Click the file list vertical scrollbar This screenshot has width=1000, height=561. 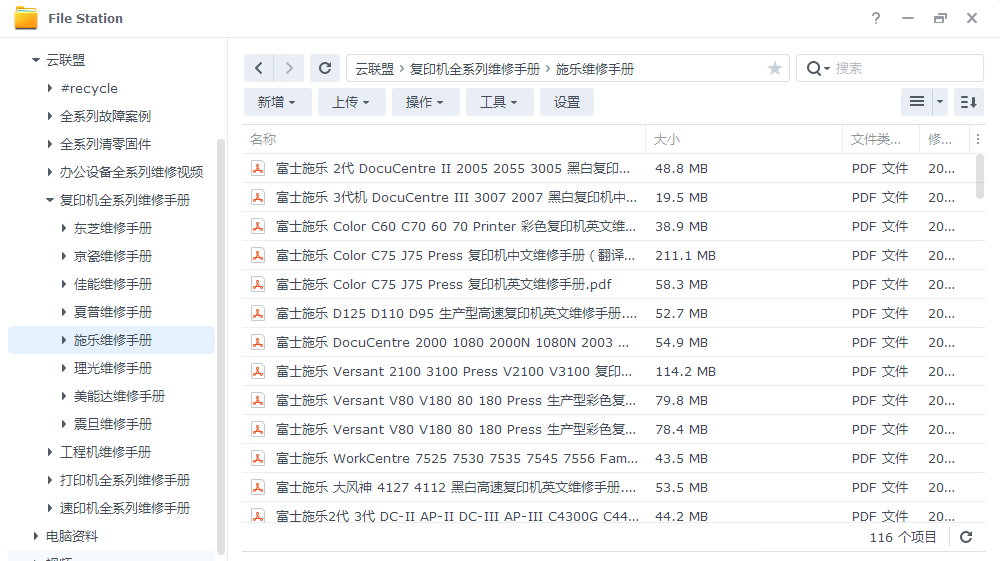click(x=980, y=177)
